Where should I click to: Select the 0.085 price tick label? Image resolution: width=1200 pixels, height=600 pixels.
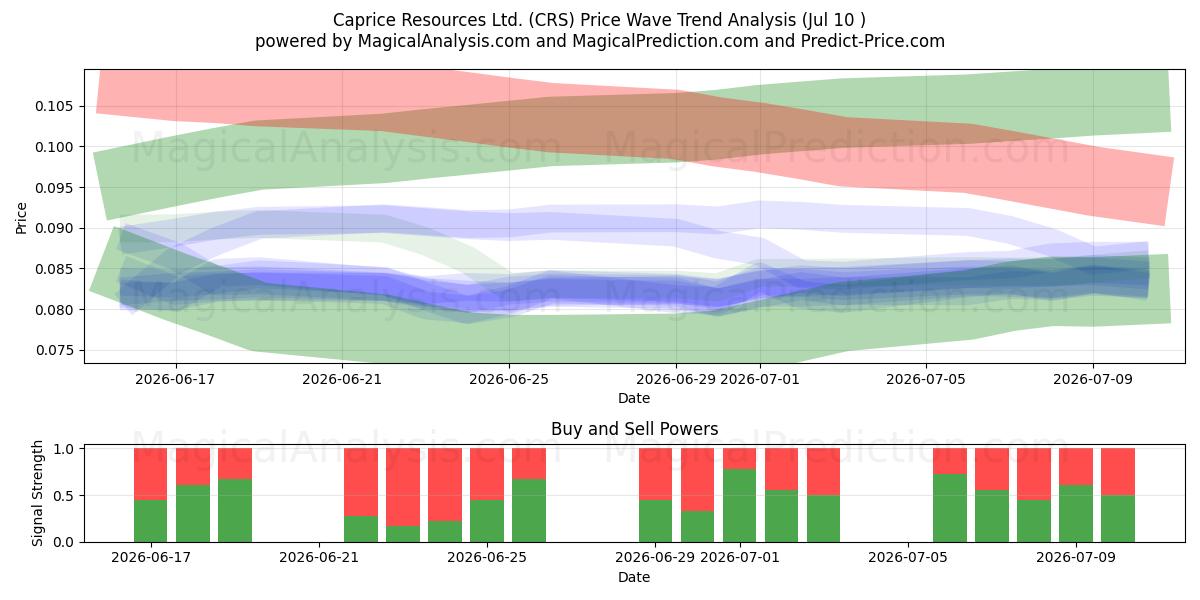tap(57, 269)
